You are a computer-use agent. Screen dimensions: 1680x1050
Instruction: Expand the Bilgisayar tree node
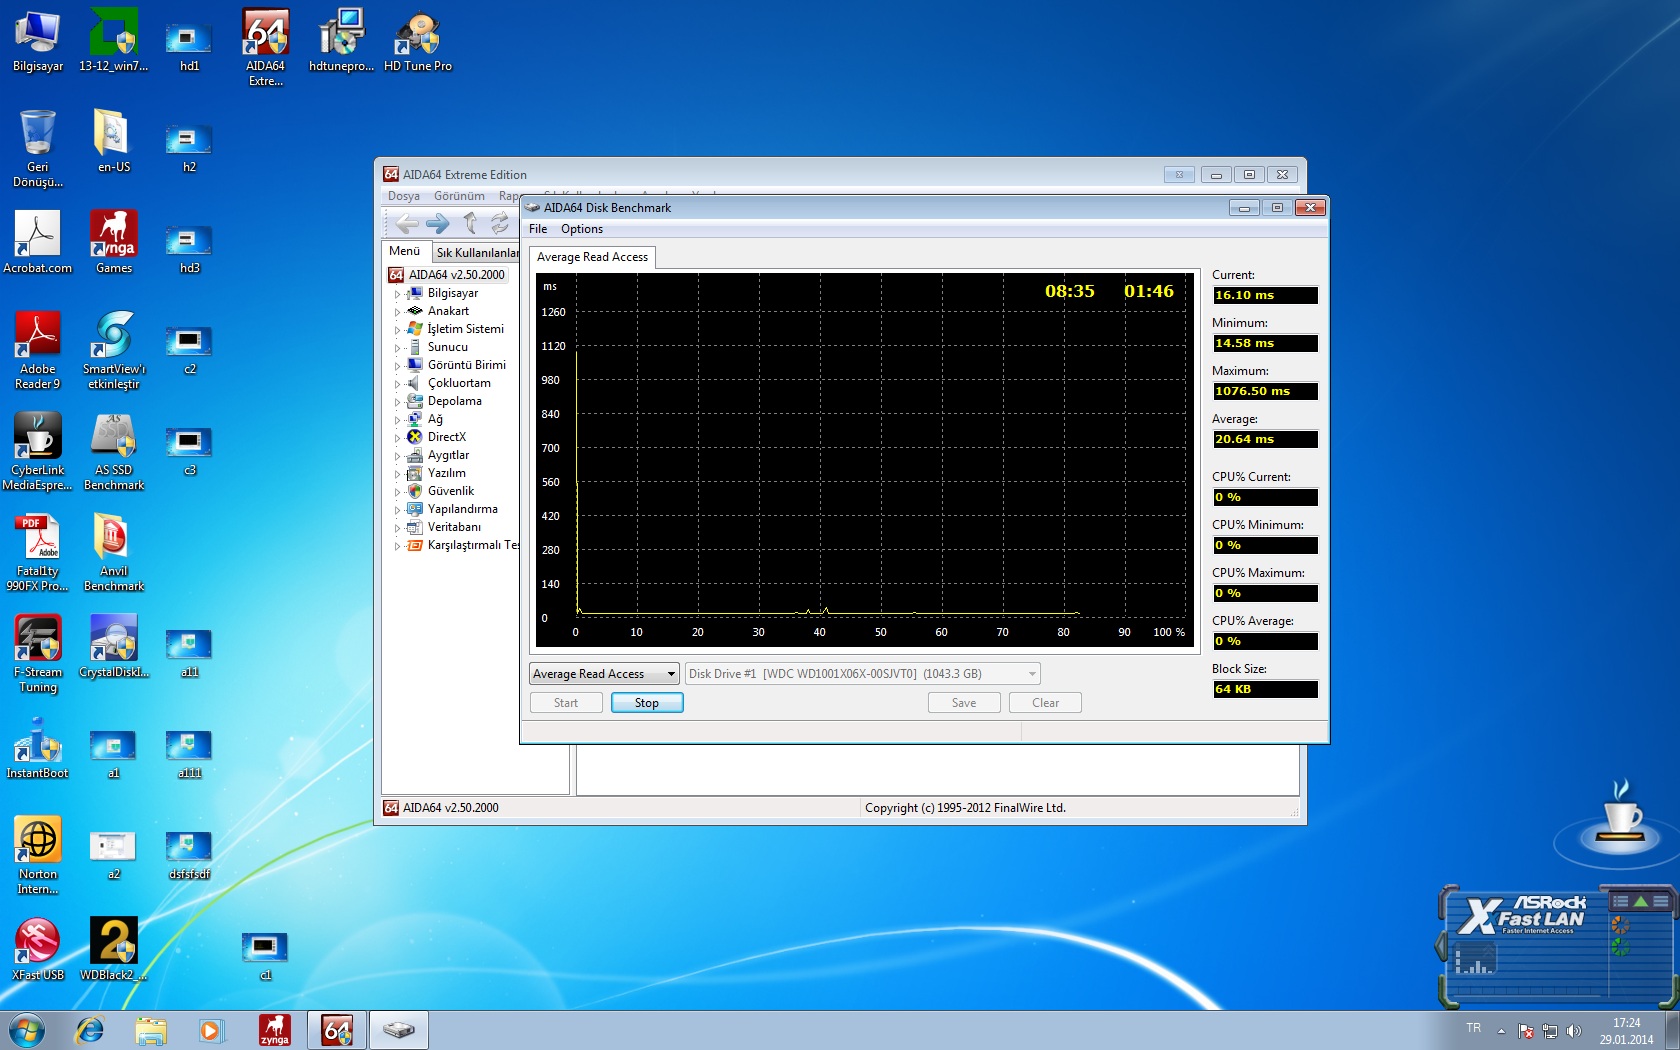[397, 294]
